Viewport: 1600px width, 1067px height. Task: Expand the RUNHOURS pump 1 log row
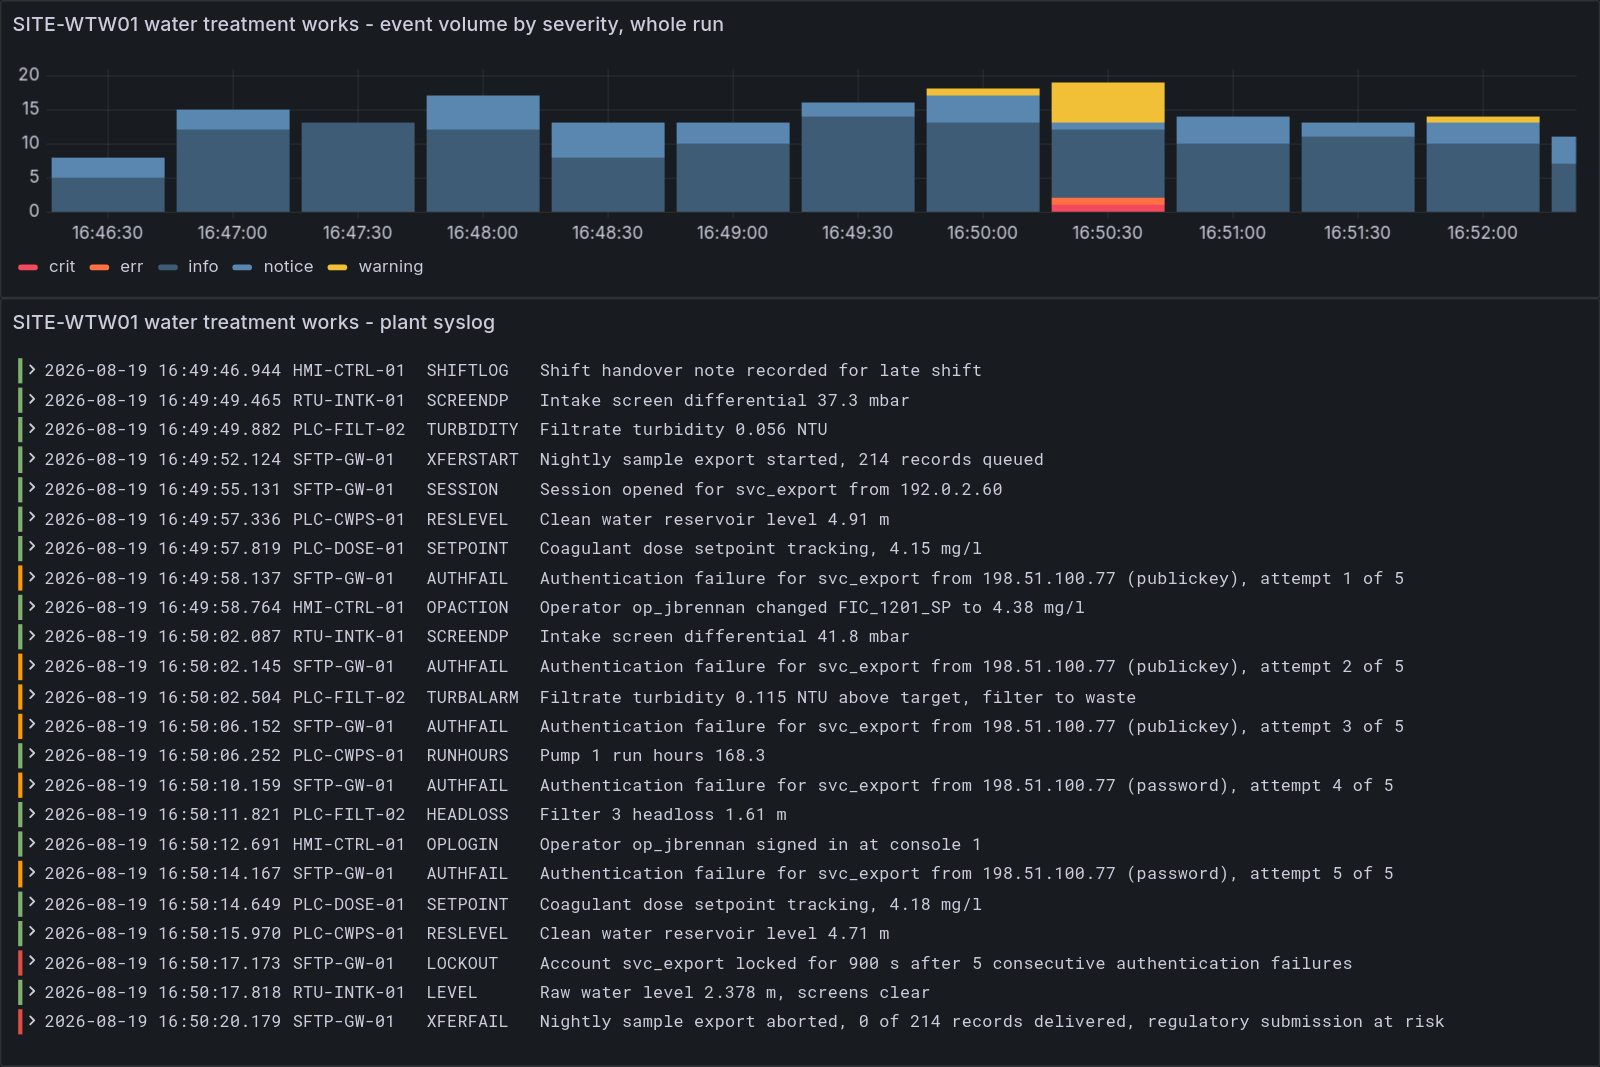pyautogui.click(x=32, y=755)
